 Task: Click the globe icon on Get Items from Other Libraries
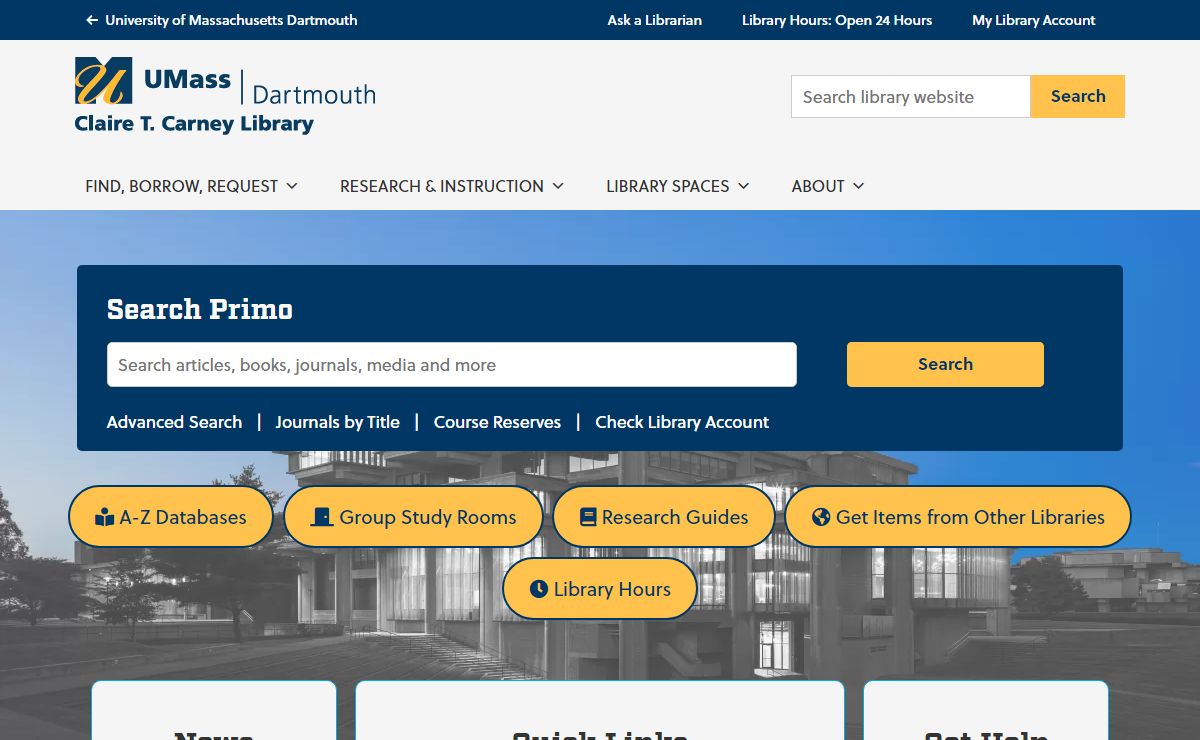[821, 517]
